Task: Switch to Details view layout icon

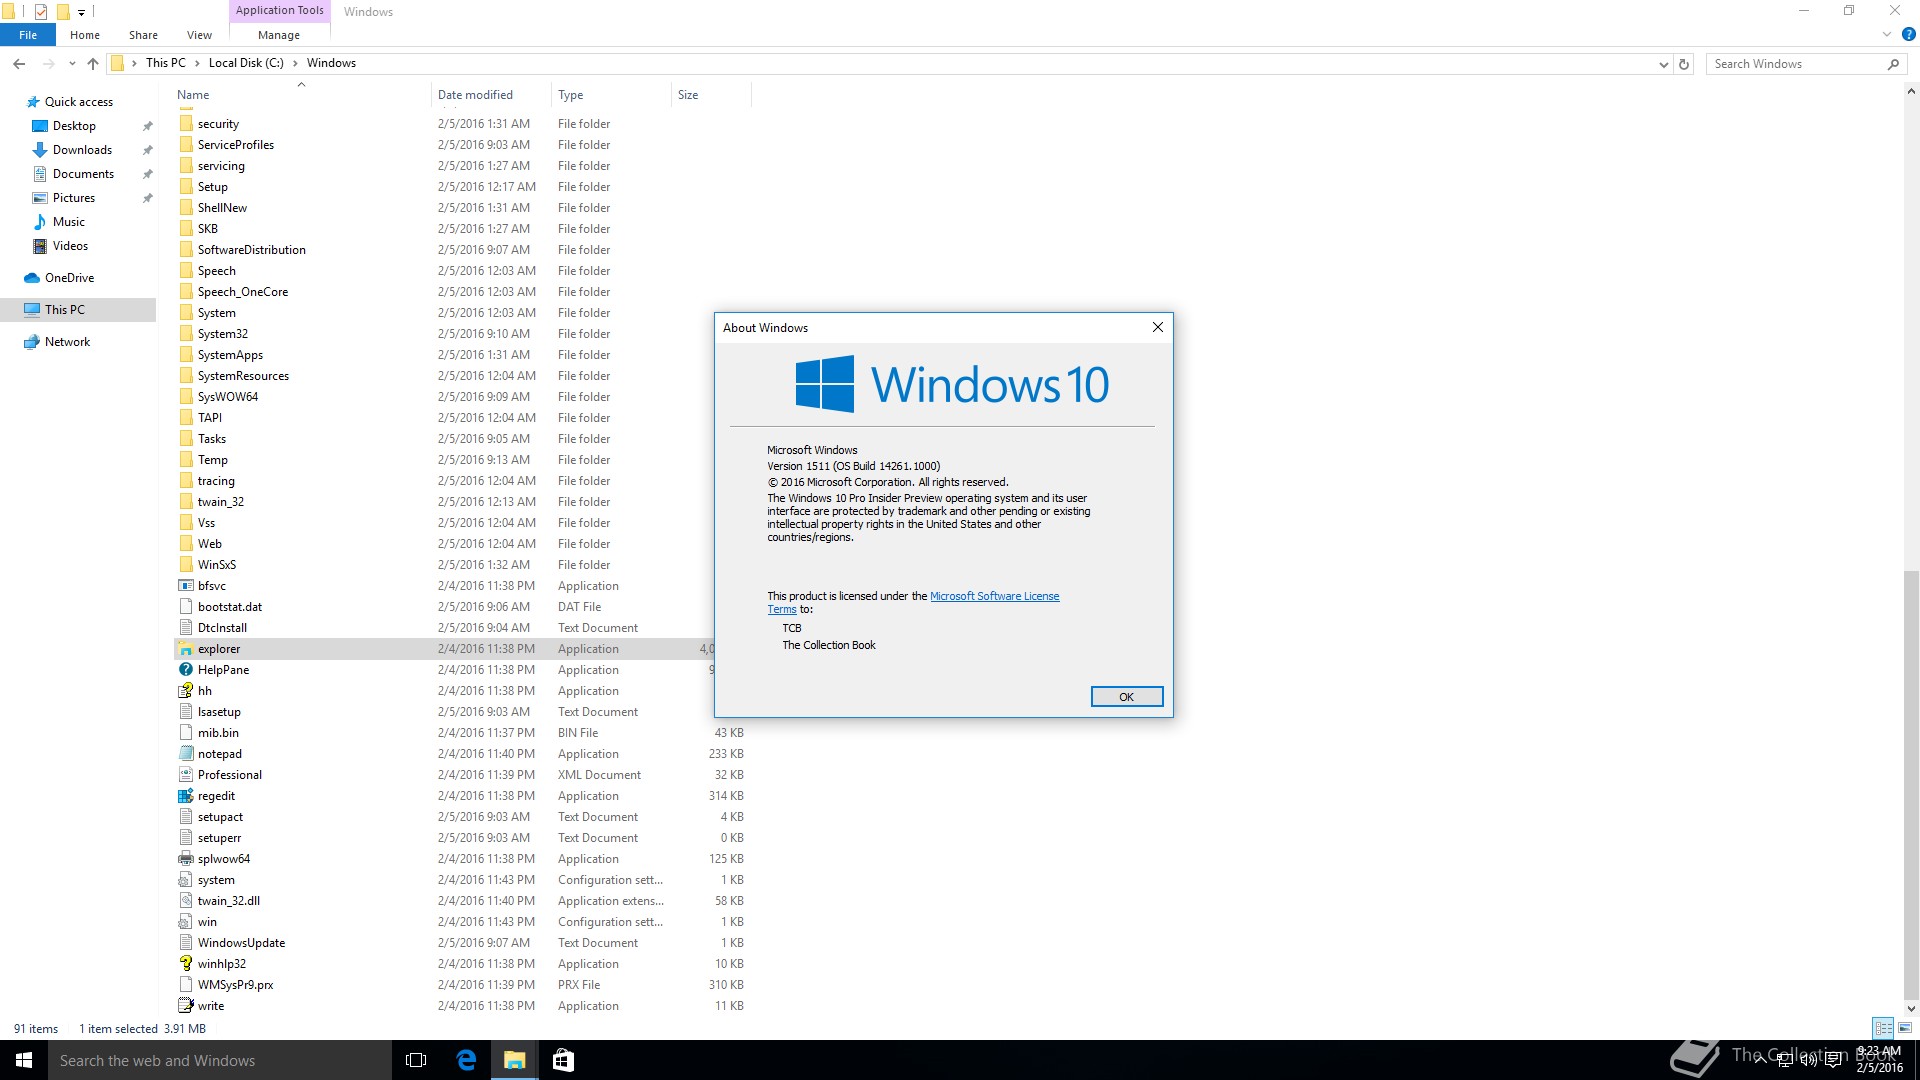Action: pos(1883,1028)
